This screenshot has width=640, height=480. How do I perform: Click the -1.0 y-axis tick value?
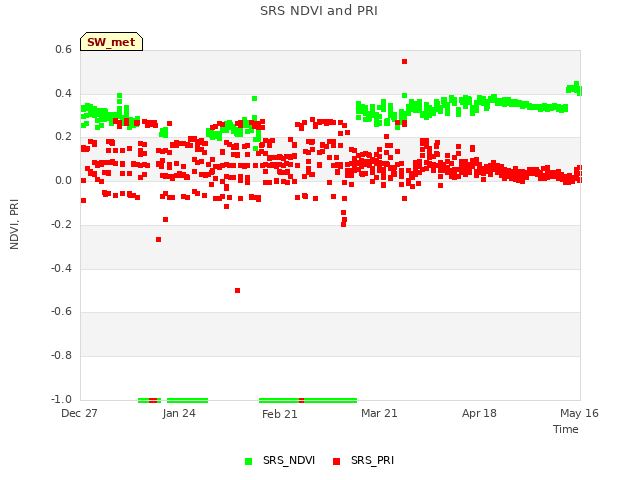point(62,399)
